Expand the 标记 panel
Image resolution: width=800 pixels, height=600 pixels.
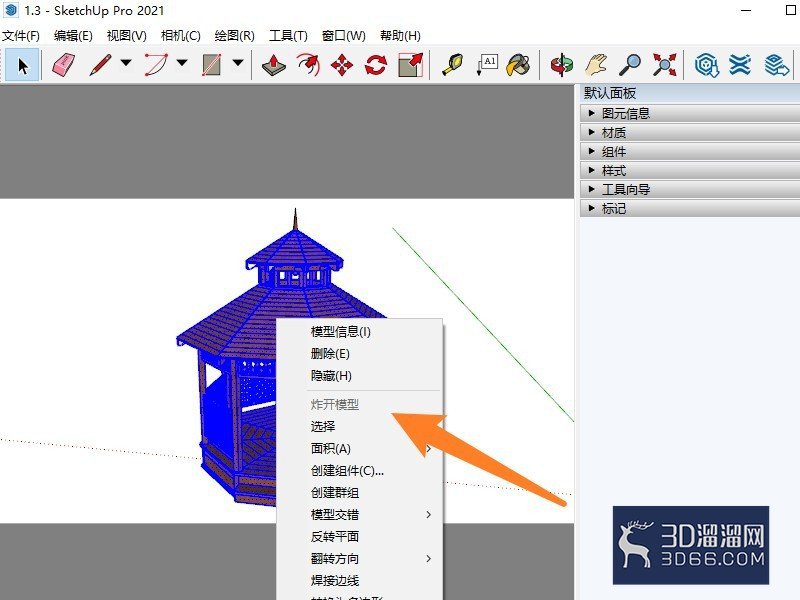690,208
